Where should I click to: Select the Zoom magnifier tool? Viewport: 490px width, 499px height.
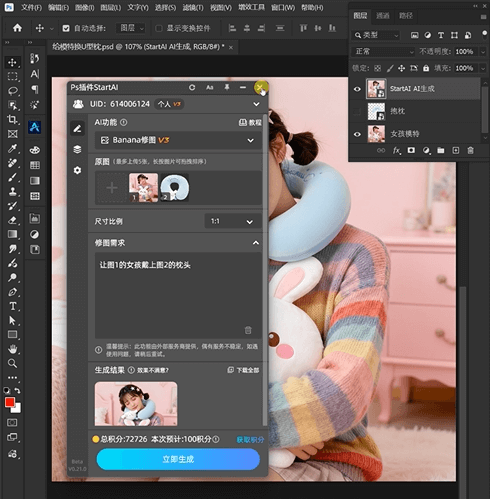12,363
